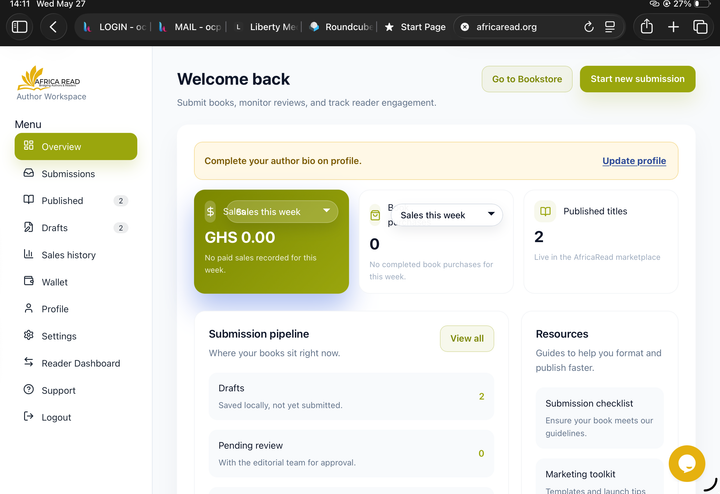Open Submissions in the sidebar menu
Viewport: 720px width, 494px height.
click(x=76, y=174)
